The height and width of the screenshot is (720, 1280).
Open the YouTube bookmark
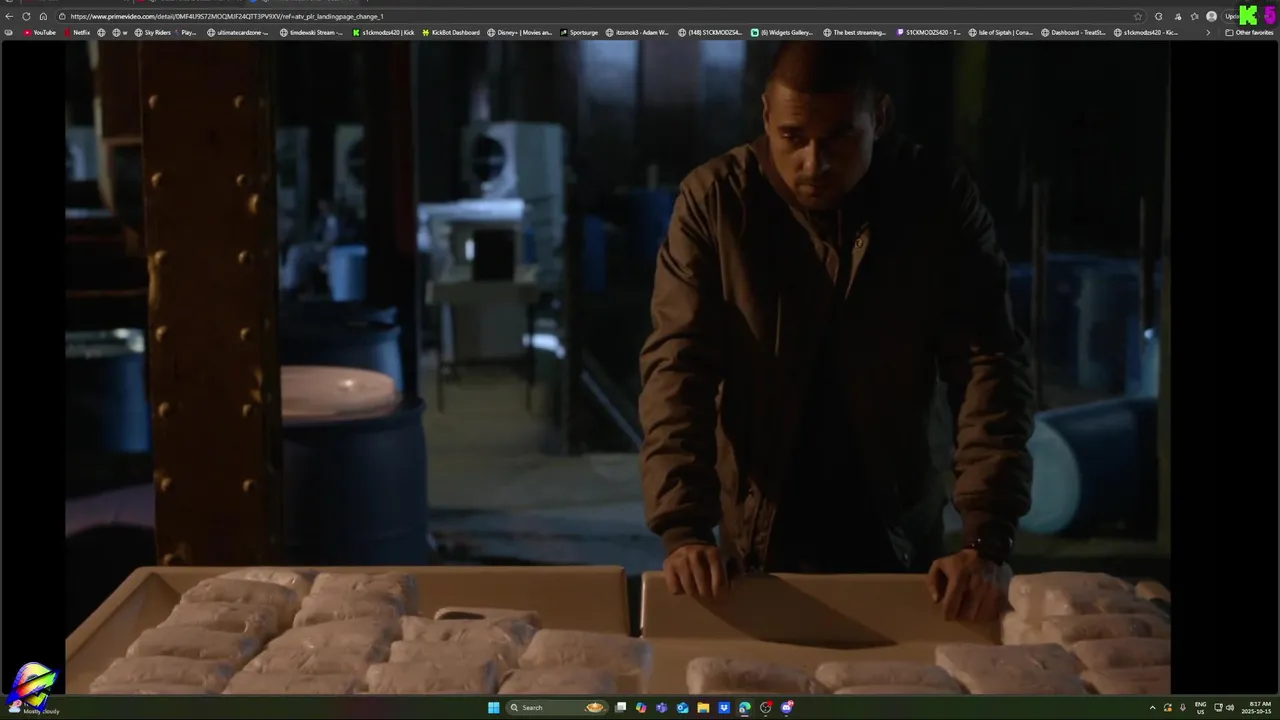[39, 32]
